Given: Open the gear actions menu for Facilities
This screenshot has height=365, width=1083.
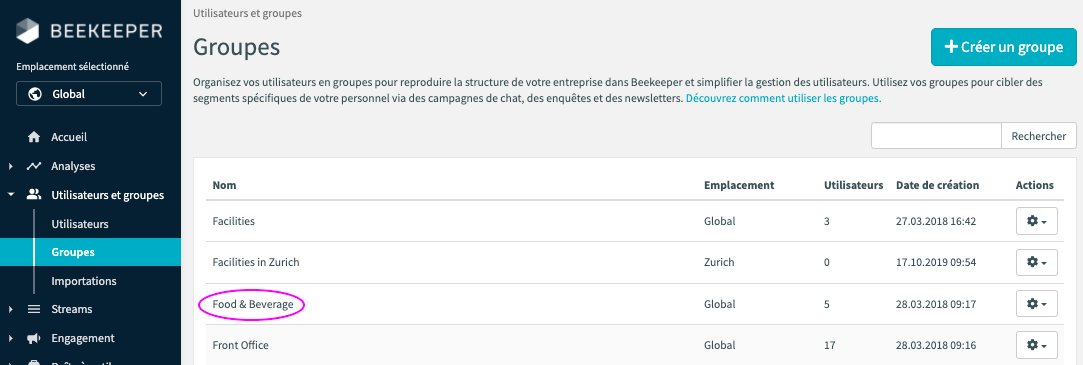Looking at the screenshot, I should (1037, 221).
